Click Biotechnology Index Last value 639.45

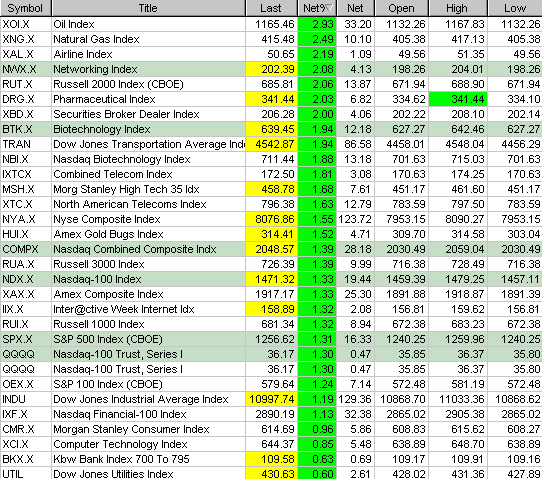271,129
